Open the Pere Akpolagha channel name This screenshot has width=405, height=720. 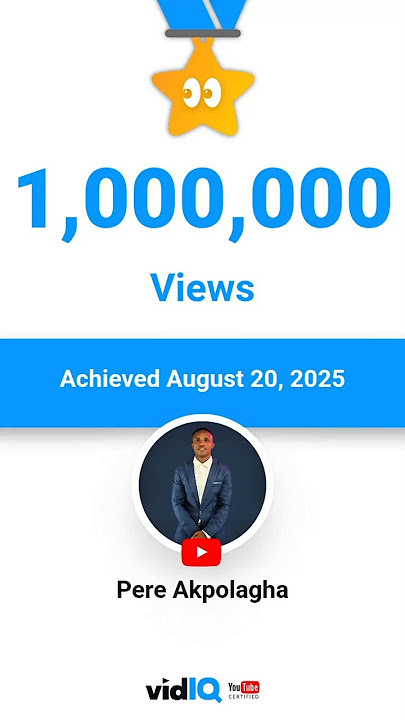coord(202,590)
